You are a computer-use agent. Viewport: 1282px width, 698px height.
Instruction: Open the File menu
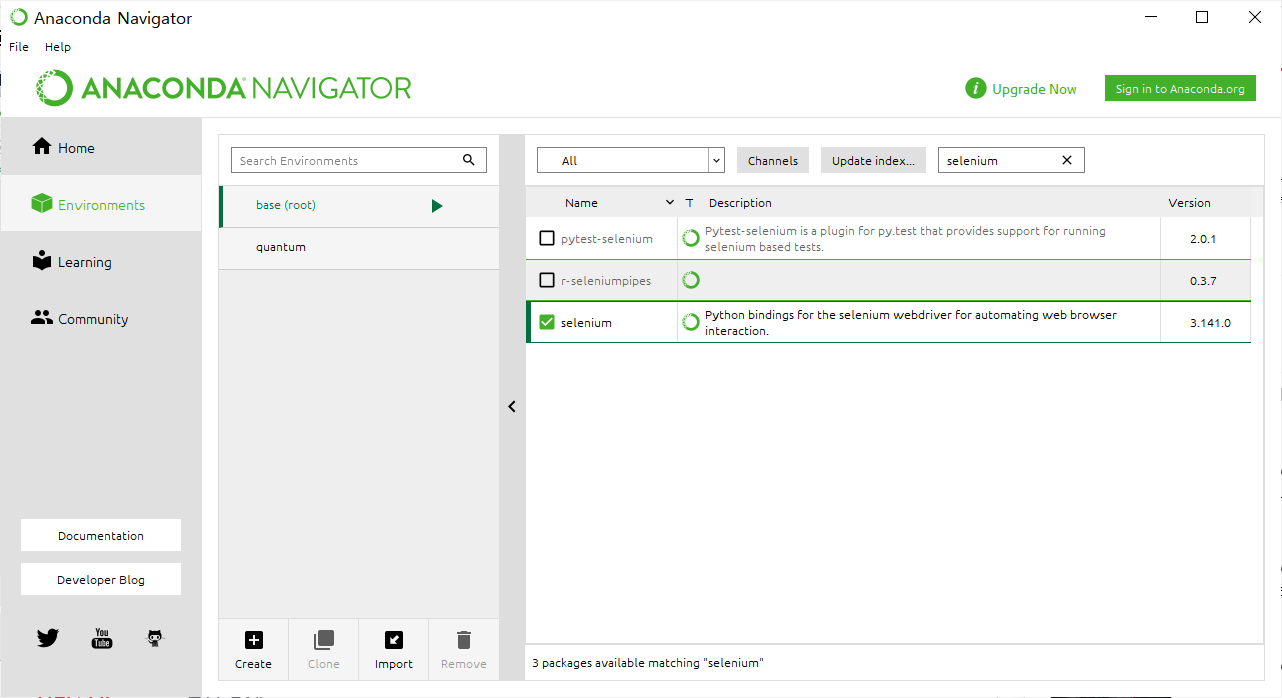point(19,47)
